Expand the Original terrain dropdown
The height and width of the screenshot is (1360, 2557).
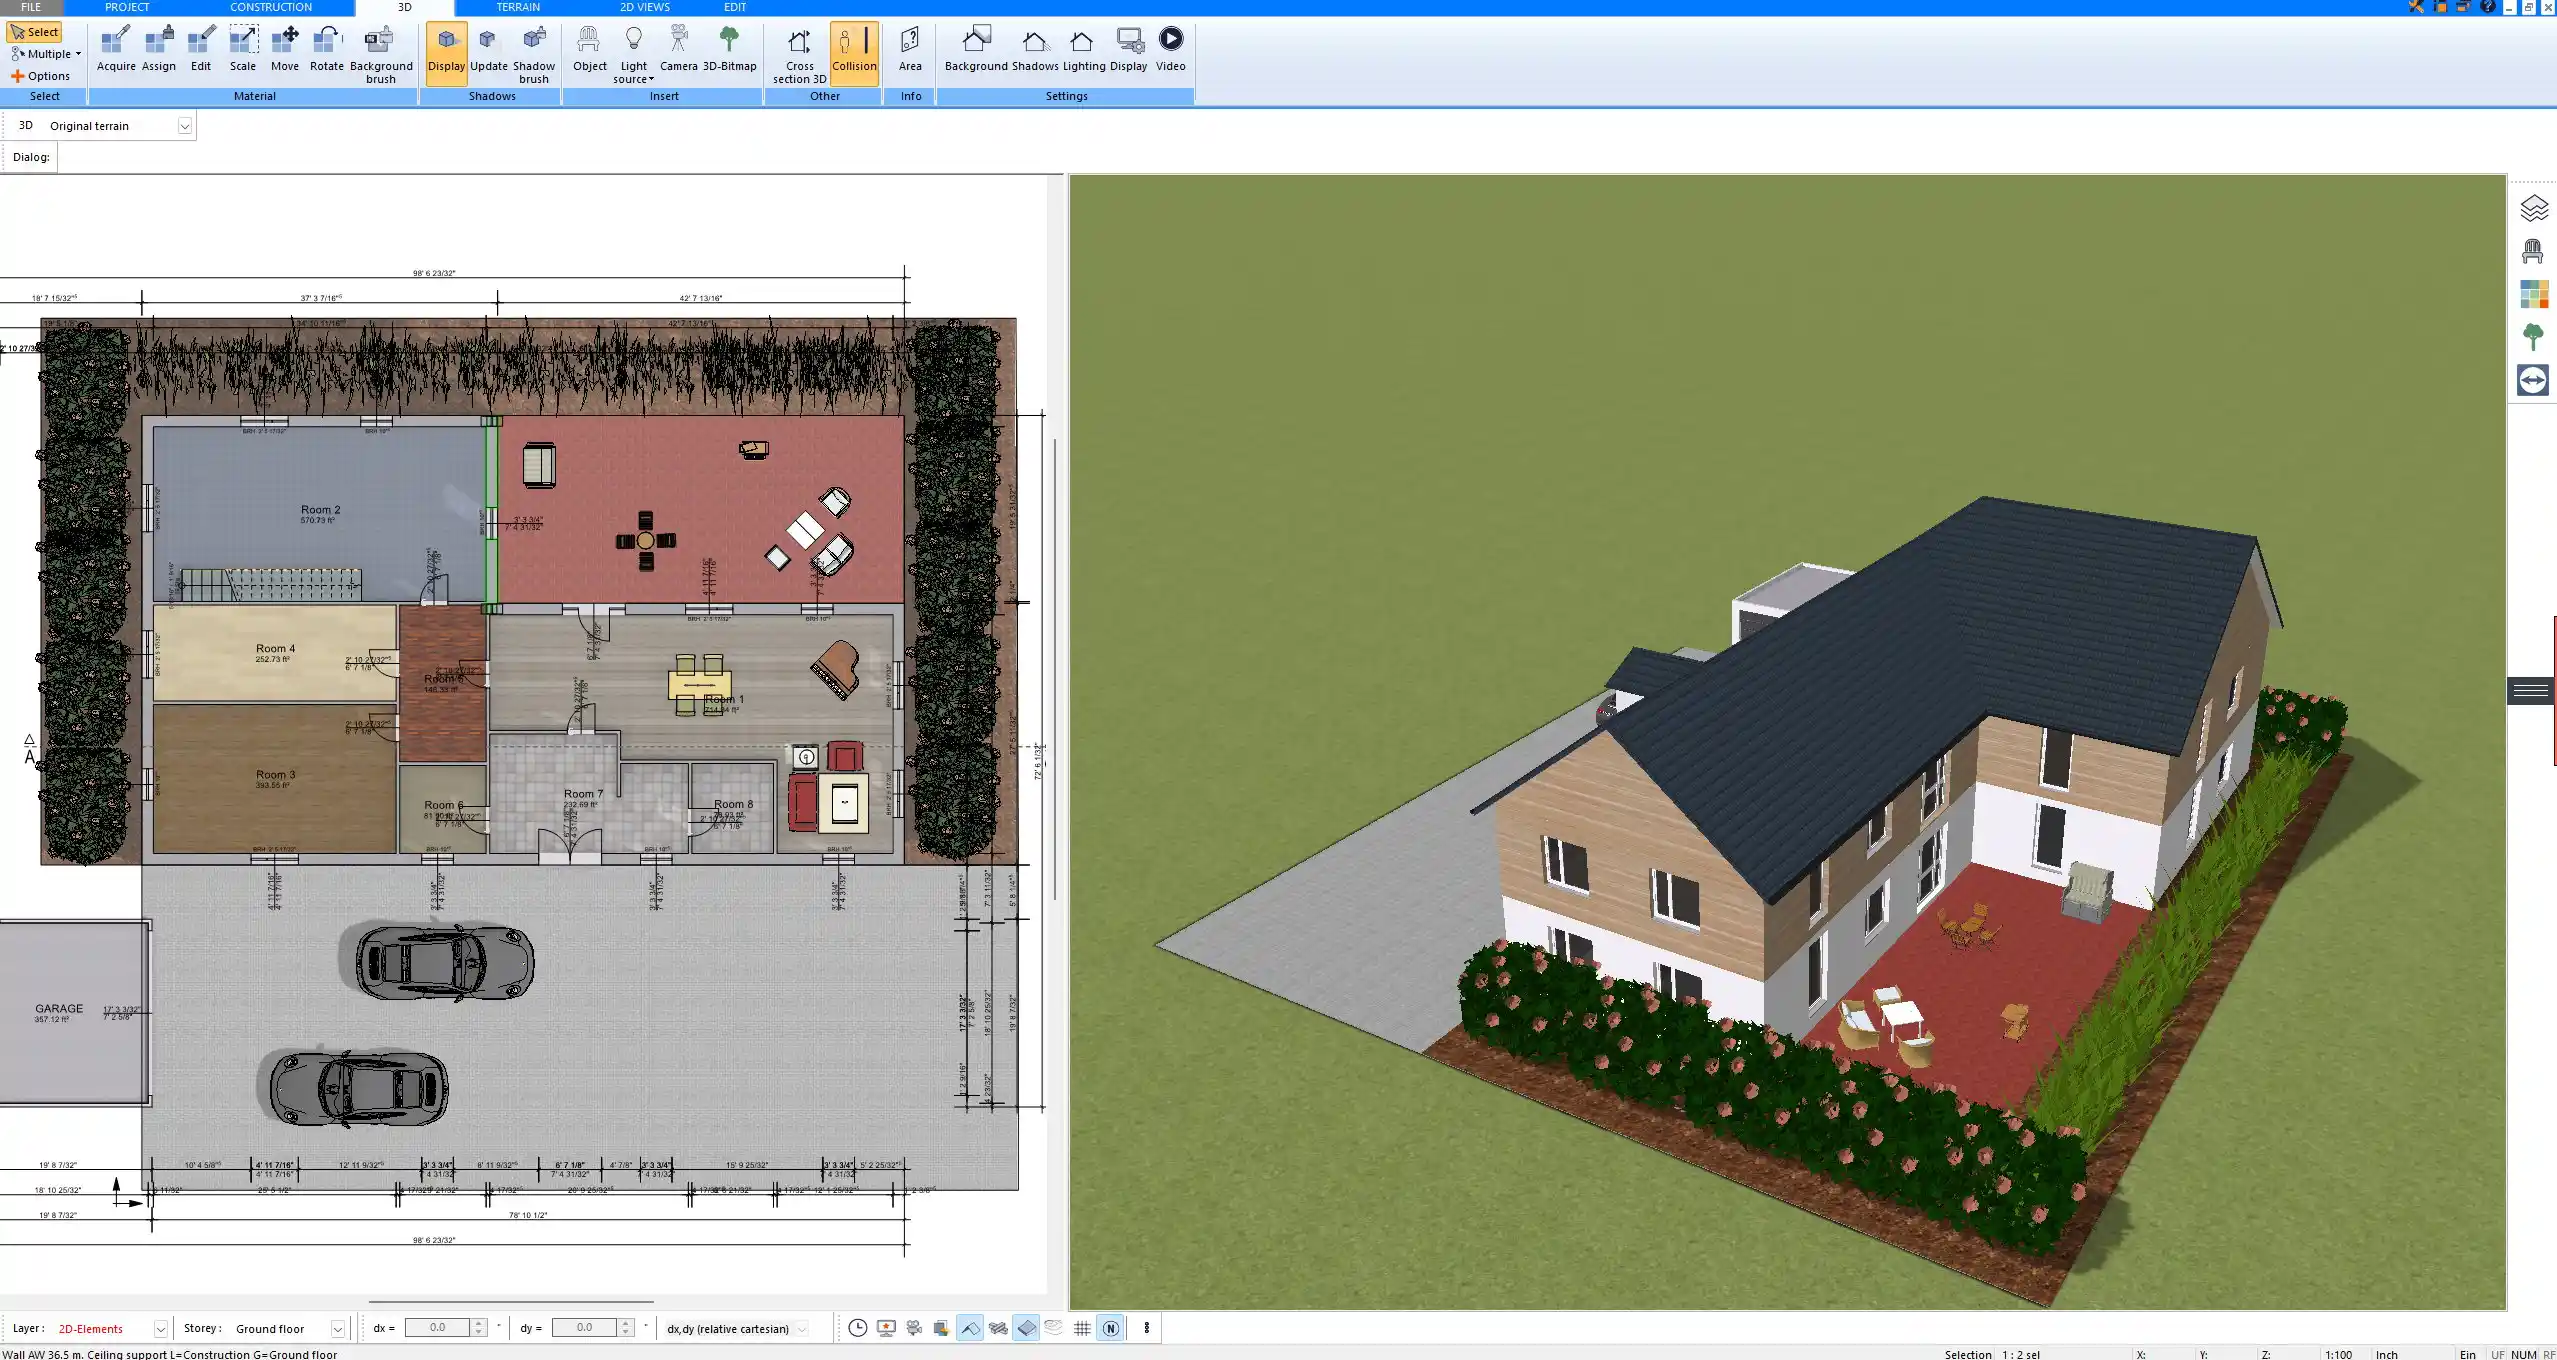click(x=184, y=126)
